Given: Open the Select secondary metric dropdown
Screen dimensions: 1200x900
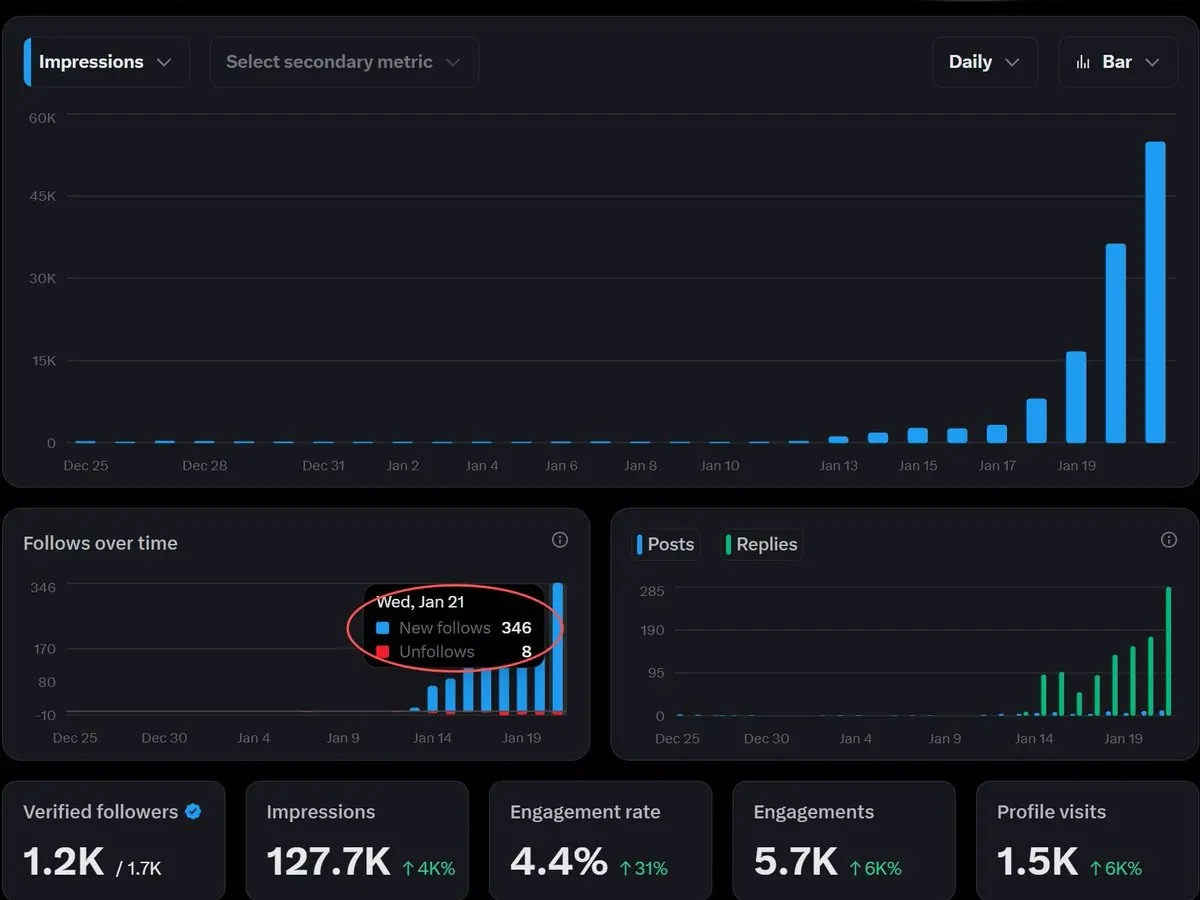Looking at the screenshot, I should [x=344, y=62].
